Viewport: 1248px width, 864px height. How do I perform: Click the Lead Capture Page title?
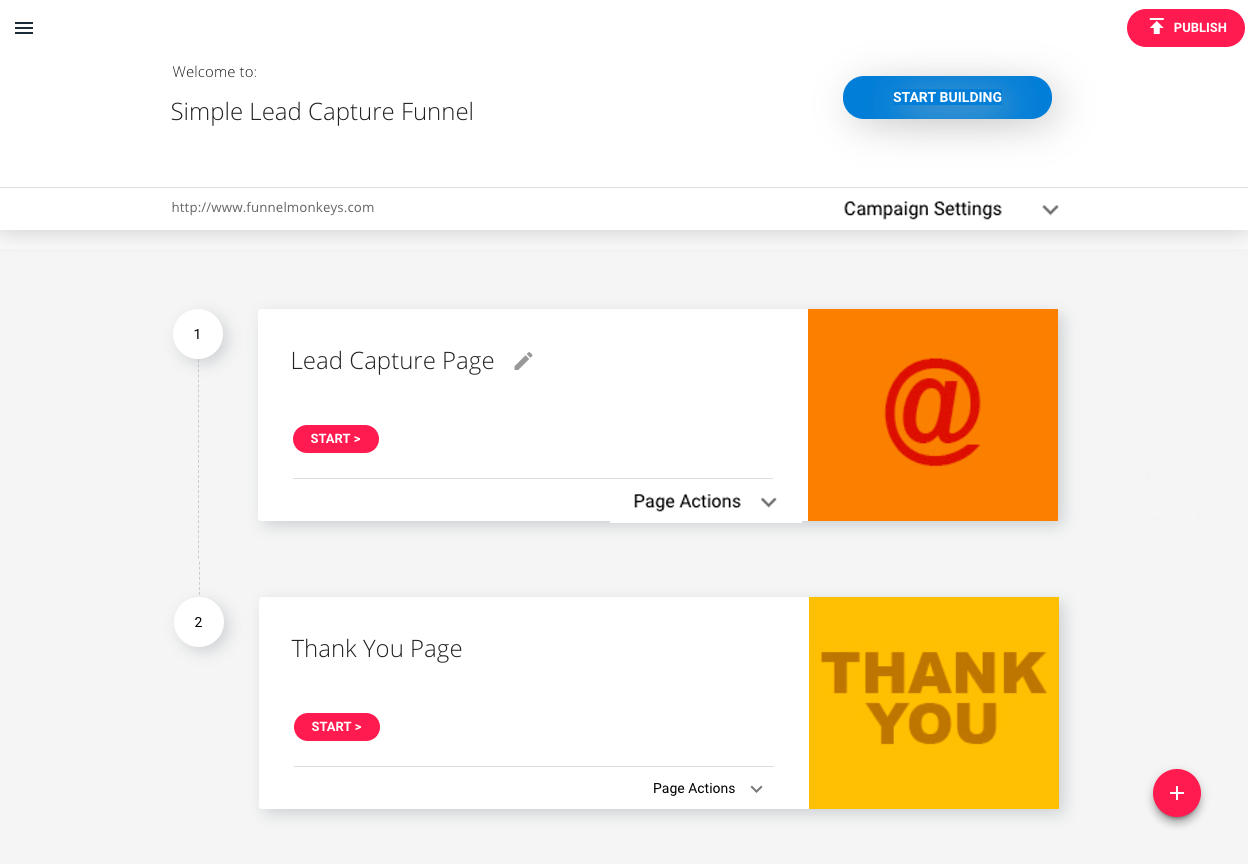pyautogui.click(x=393, y=361)
